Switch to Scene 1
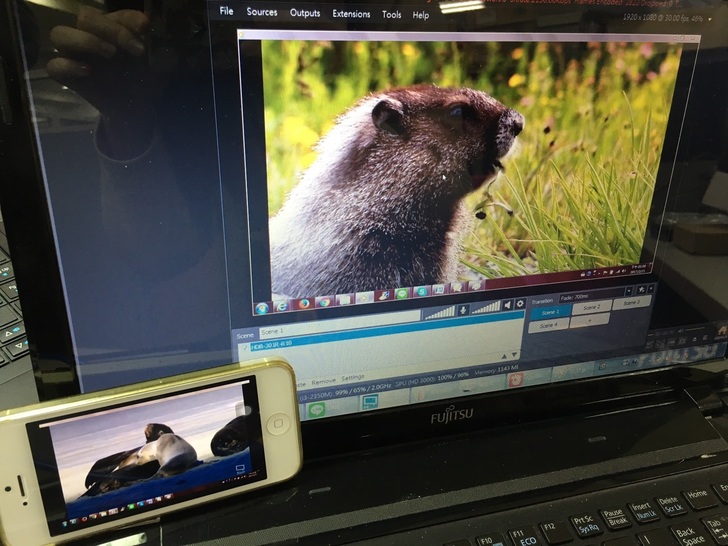Image resolution: width=728 pixels, height=546 pixels. pos(550,312)
